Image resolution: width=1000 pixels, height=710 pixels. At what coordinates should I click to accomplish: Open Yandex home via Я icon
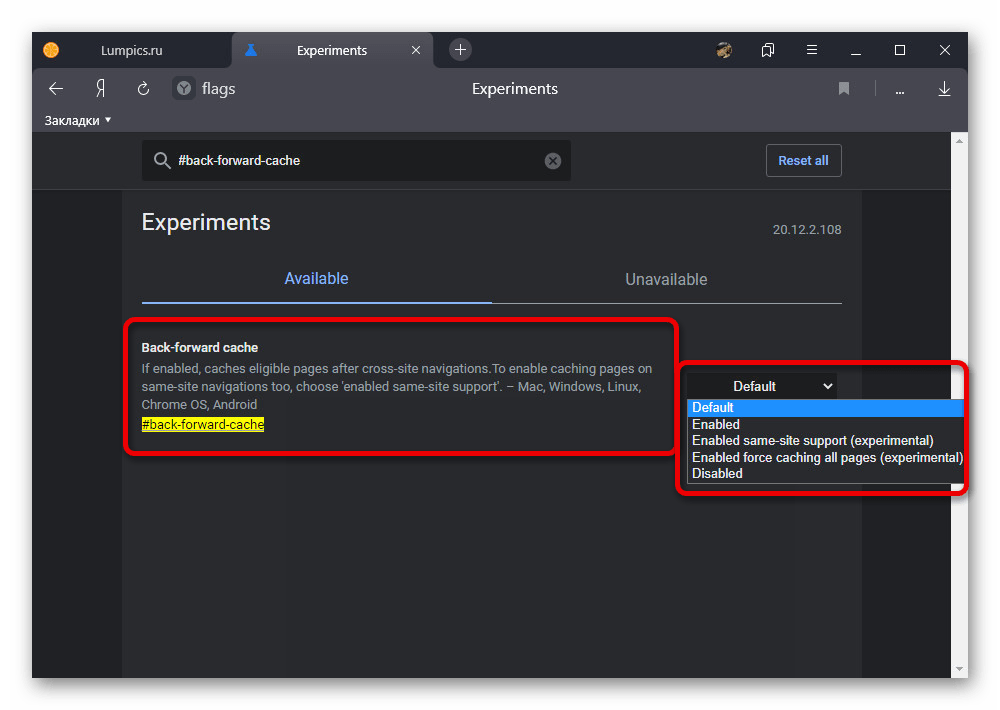point(100,89)
